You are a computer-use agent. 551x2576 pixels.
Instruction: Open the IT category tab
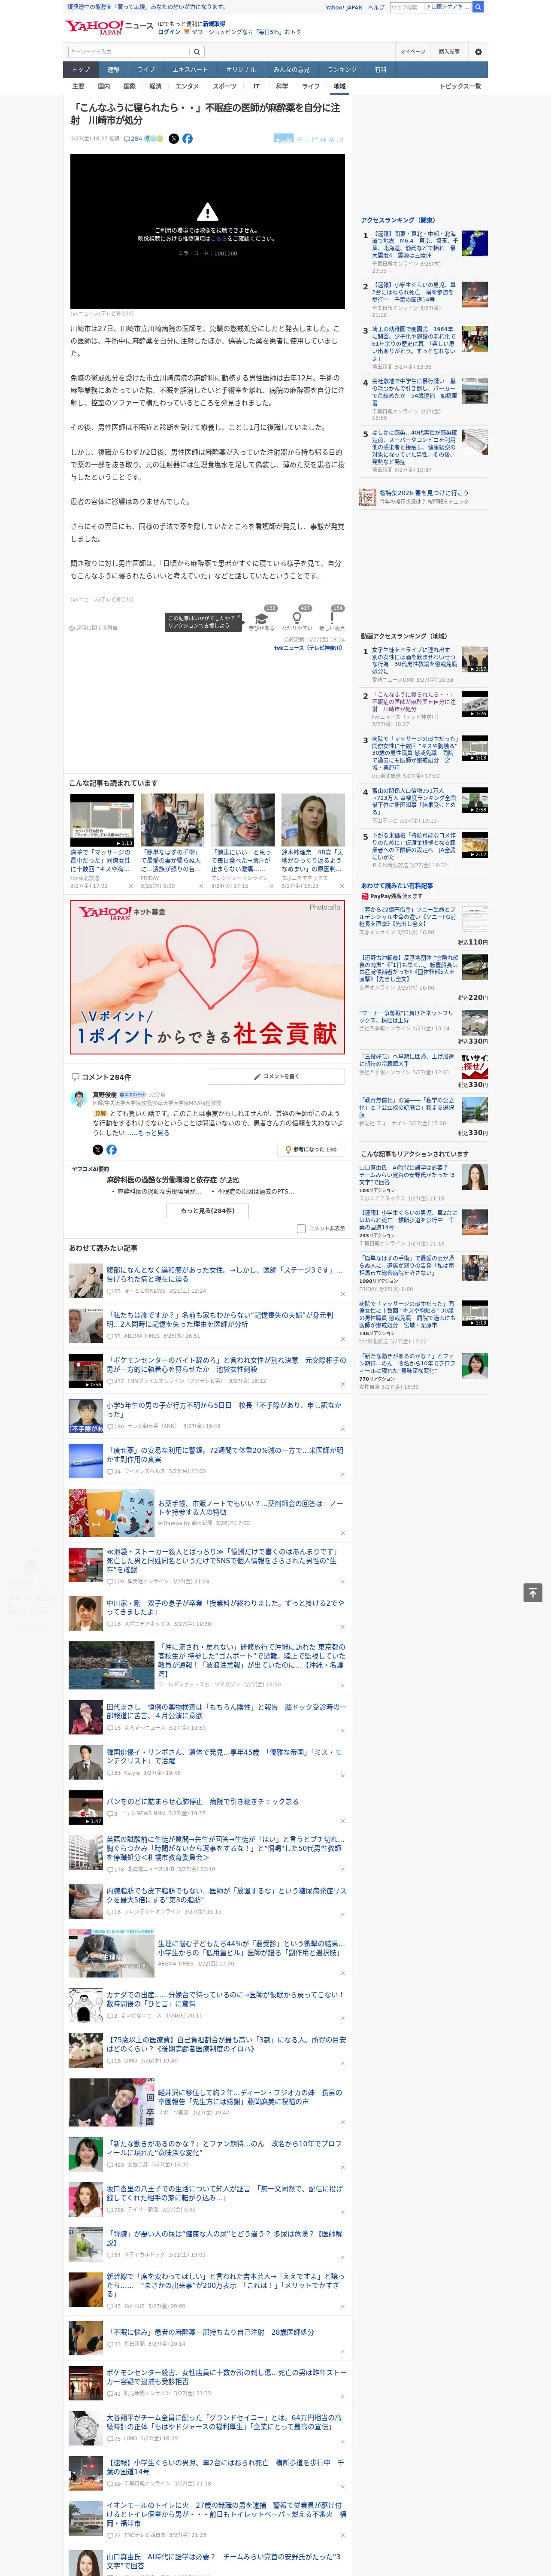pos(256,86)
